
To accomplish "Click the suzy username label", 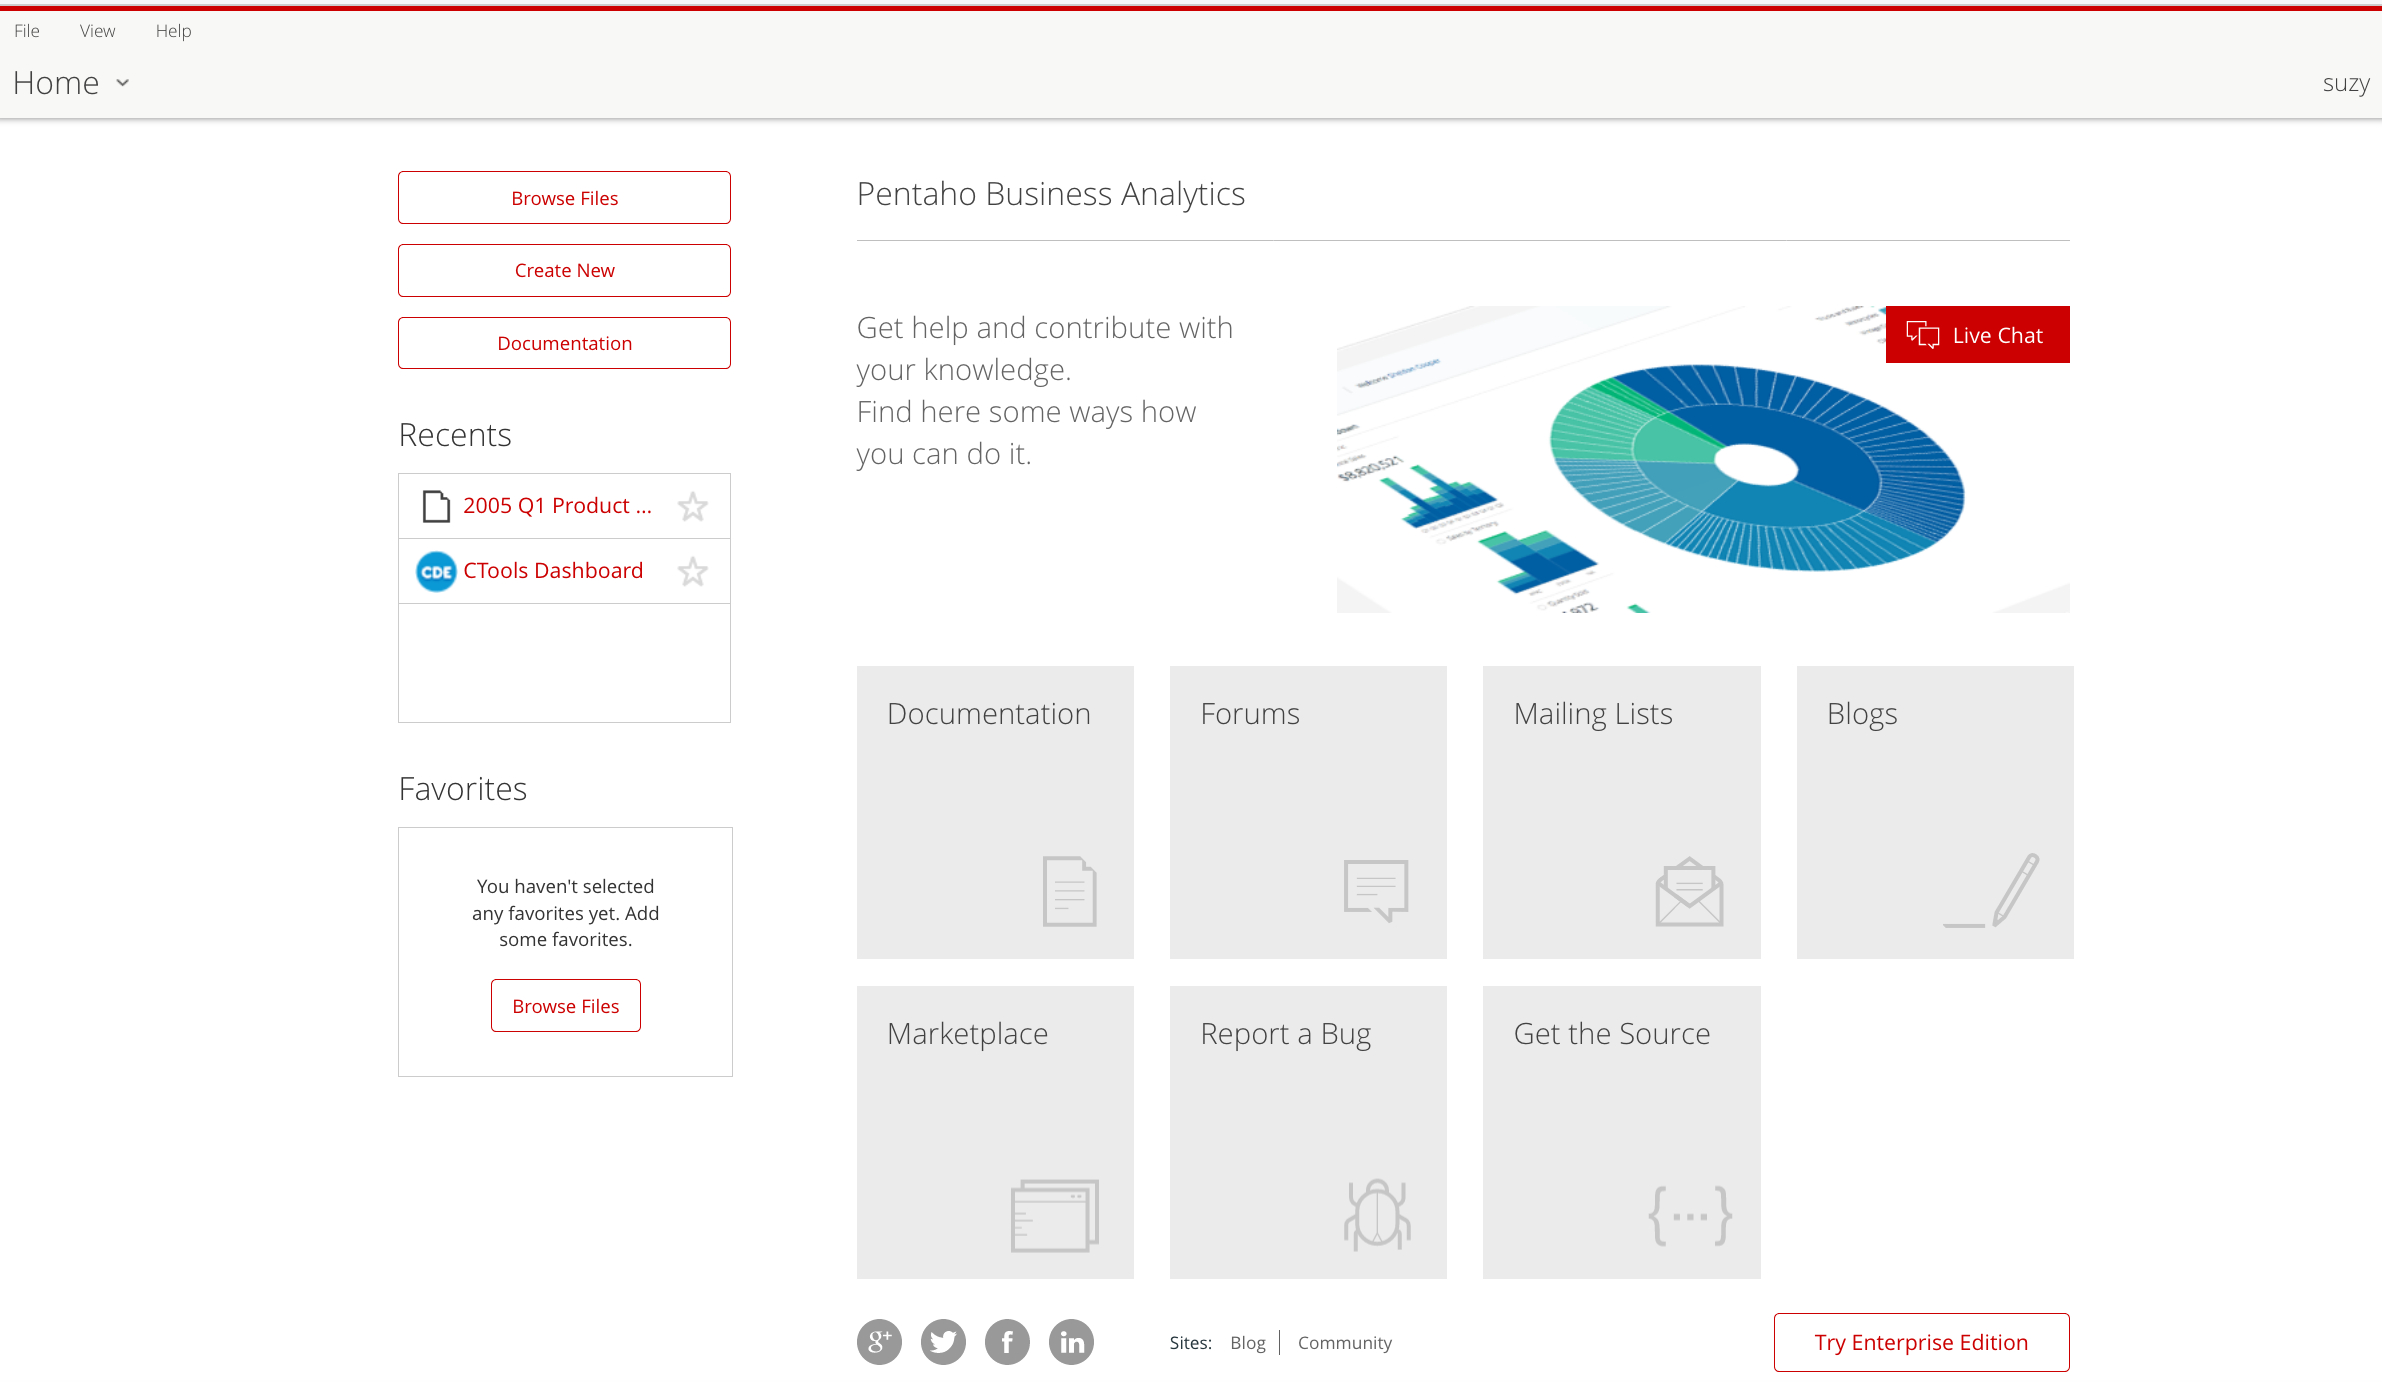I will click(x=2346, y=83).
